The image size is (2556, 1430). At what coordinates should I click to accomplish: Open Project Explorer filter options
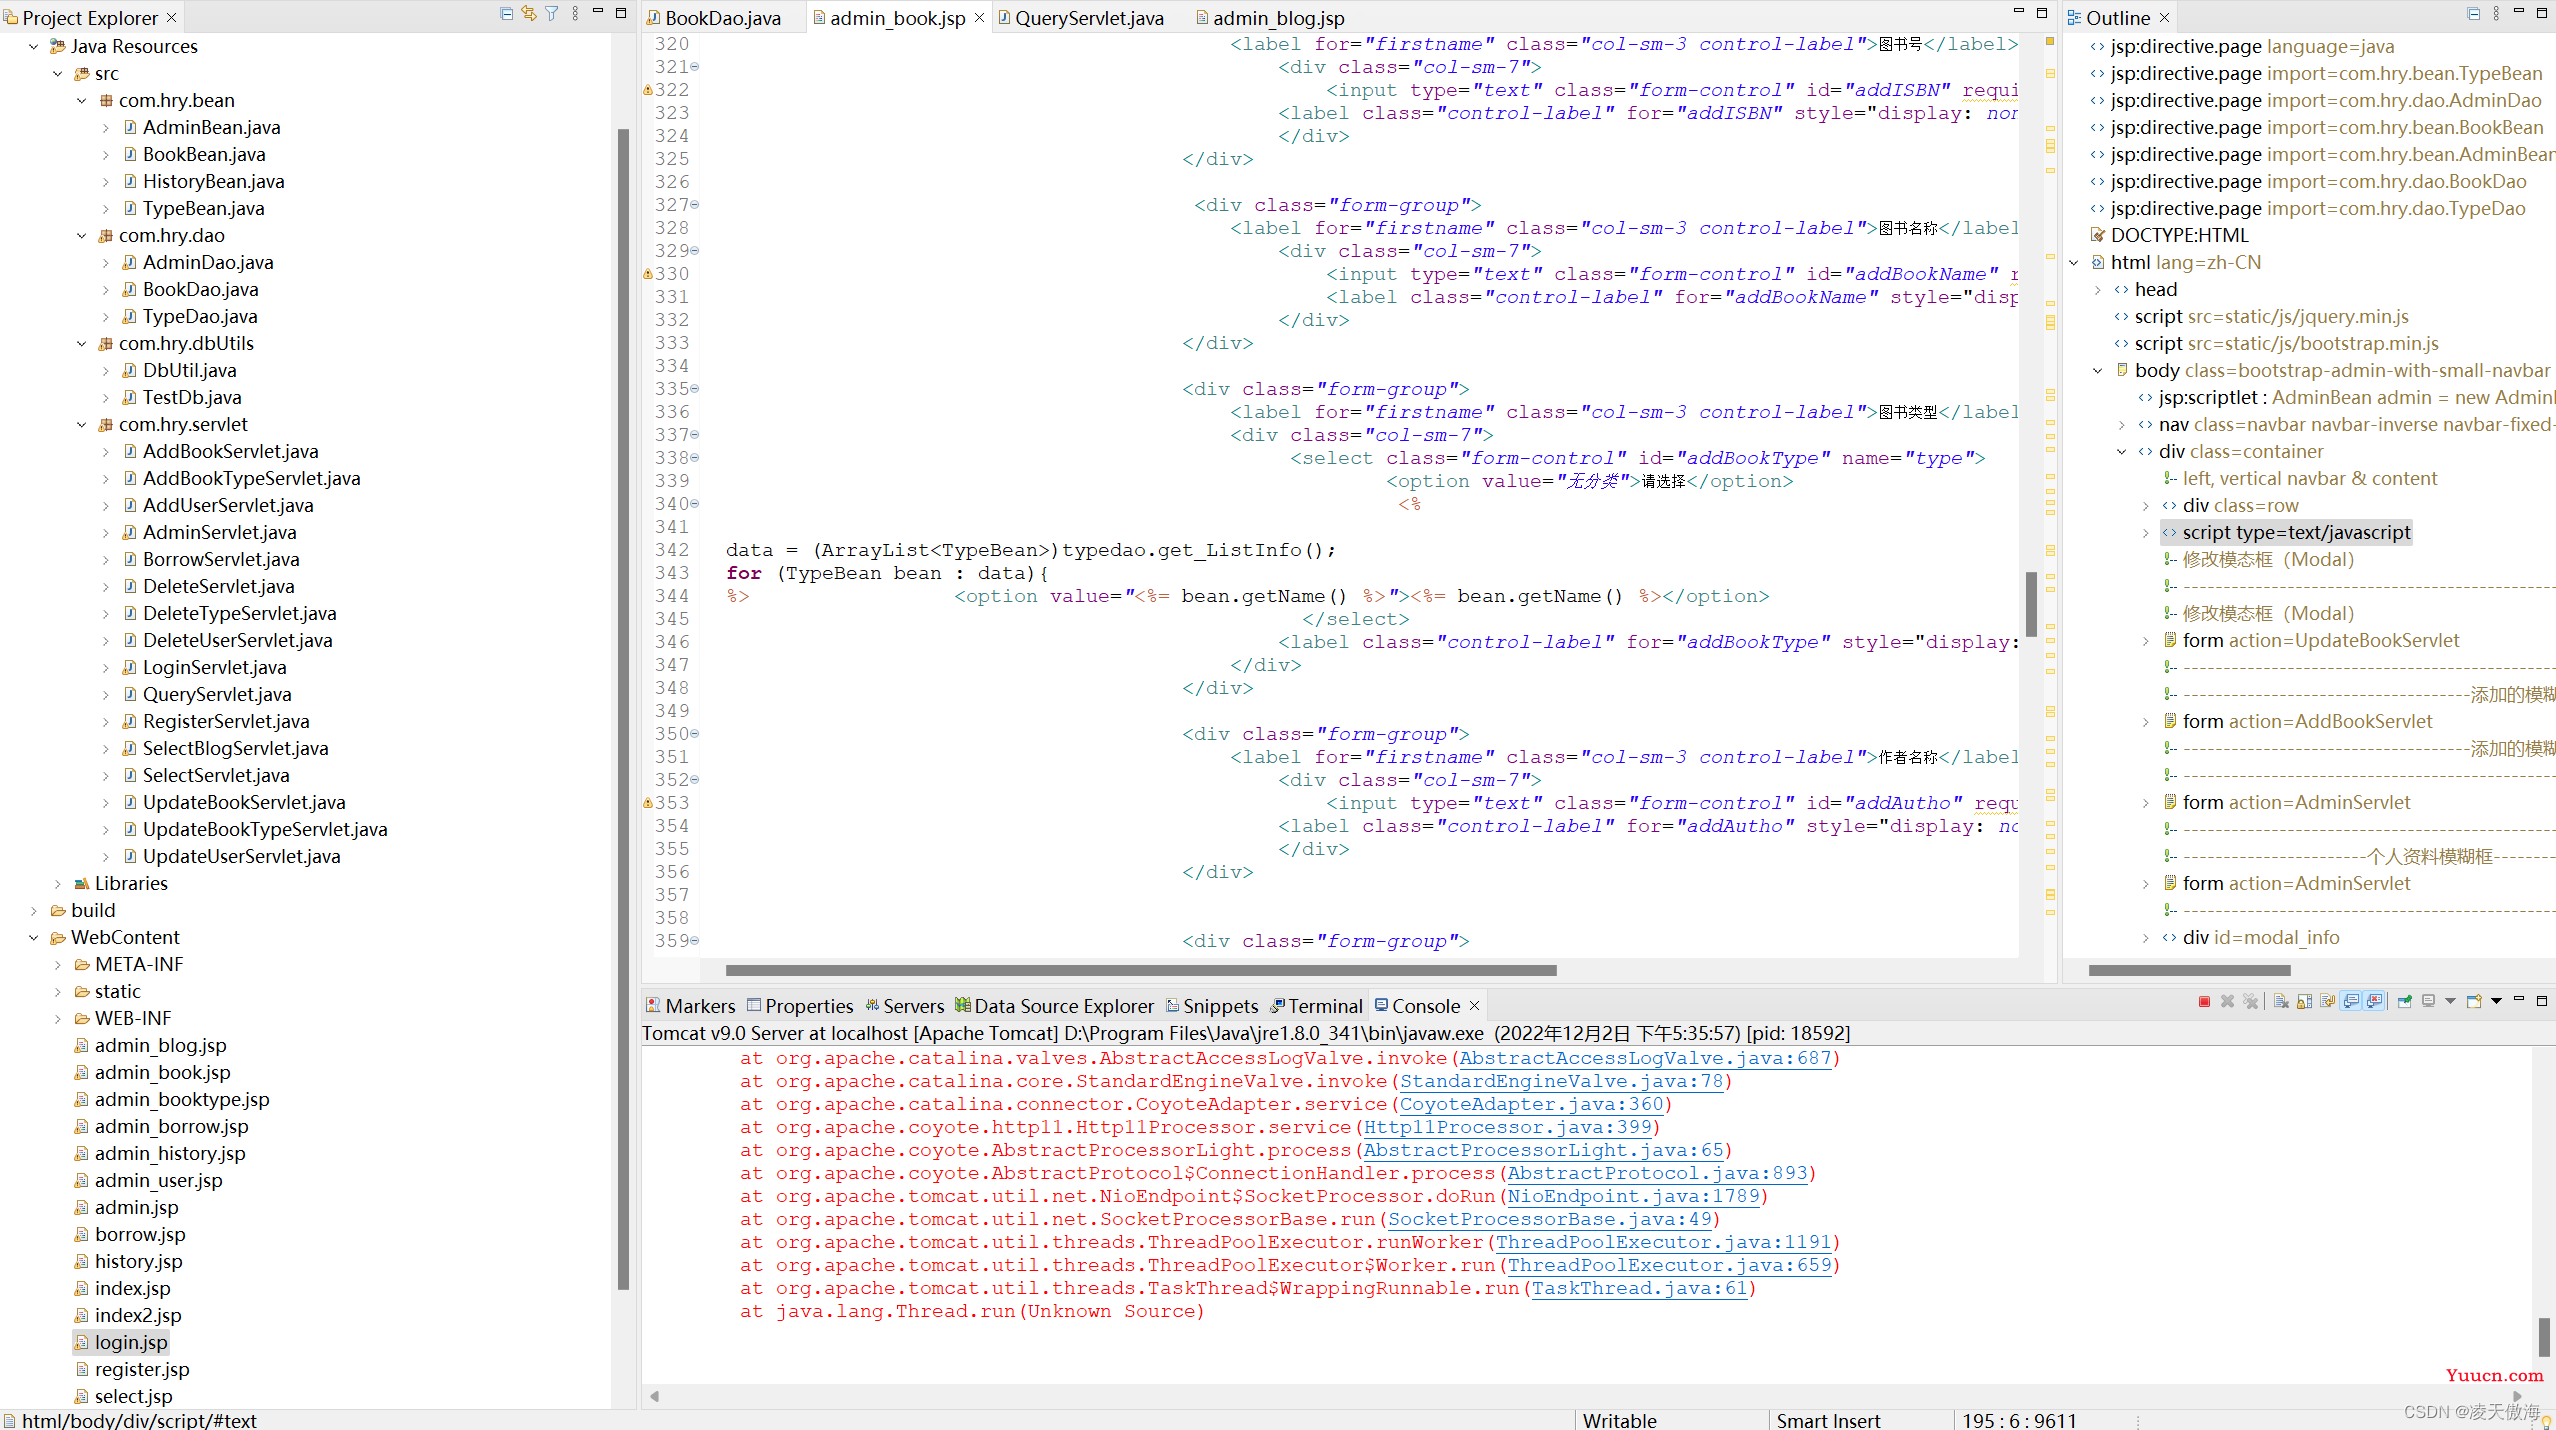552,14
